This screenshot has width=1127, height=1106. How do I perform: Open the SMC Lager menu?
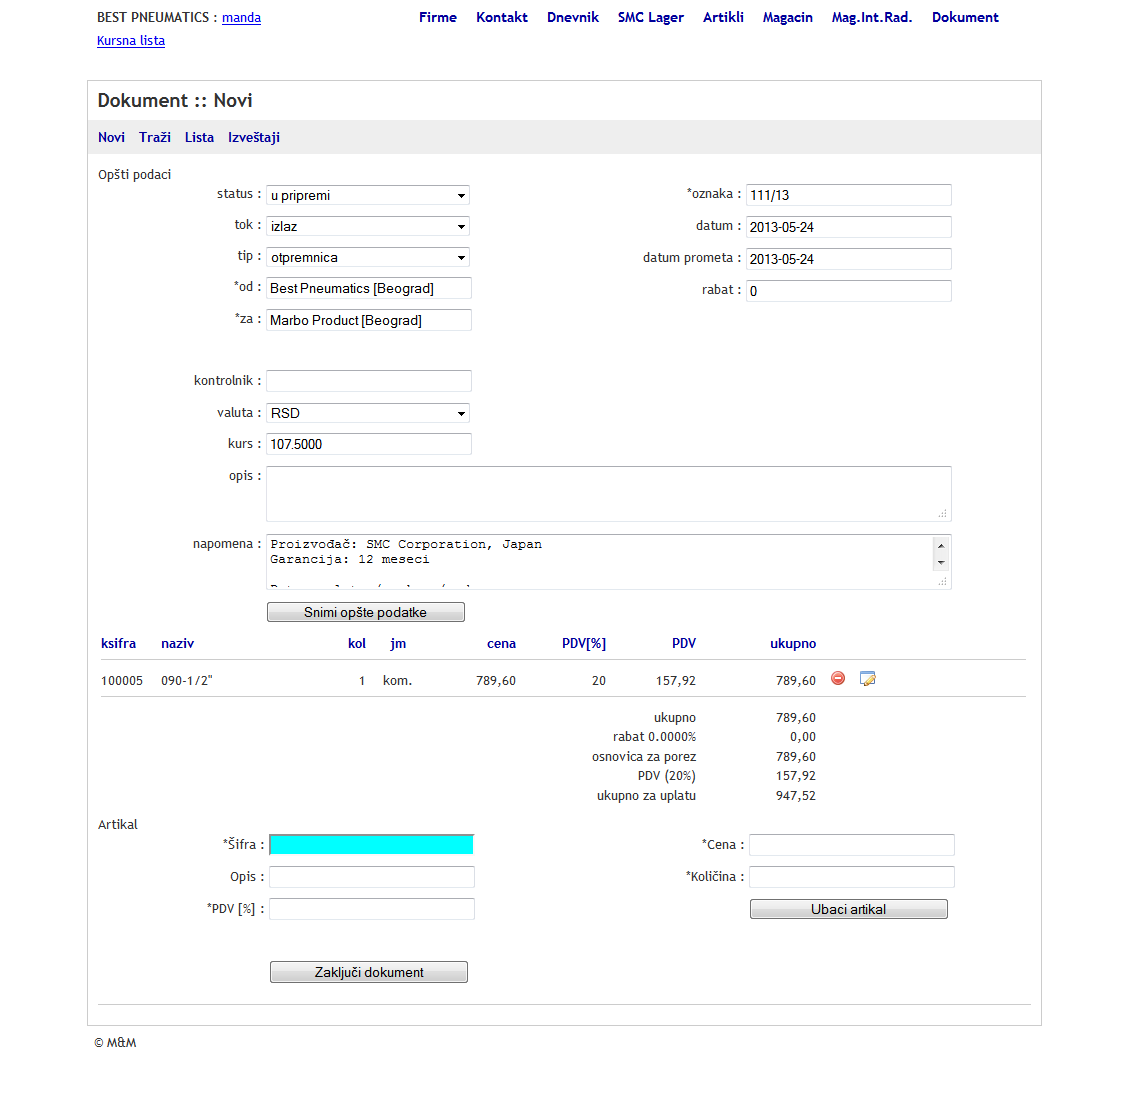(650, 17)
